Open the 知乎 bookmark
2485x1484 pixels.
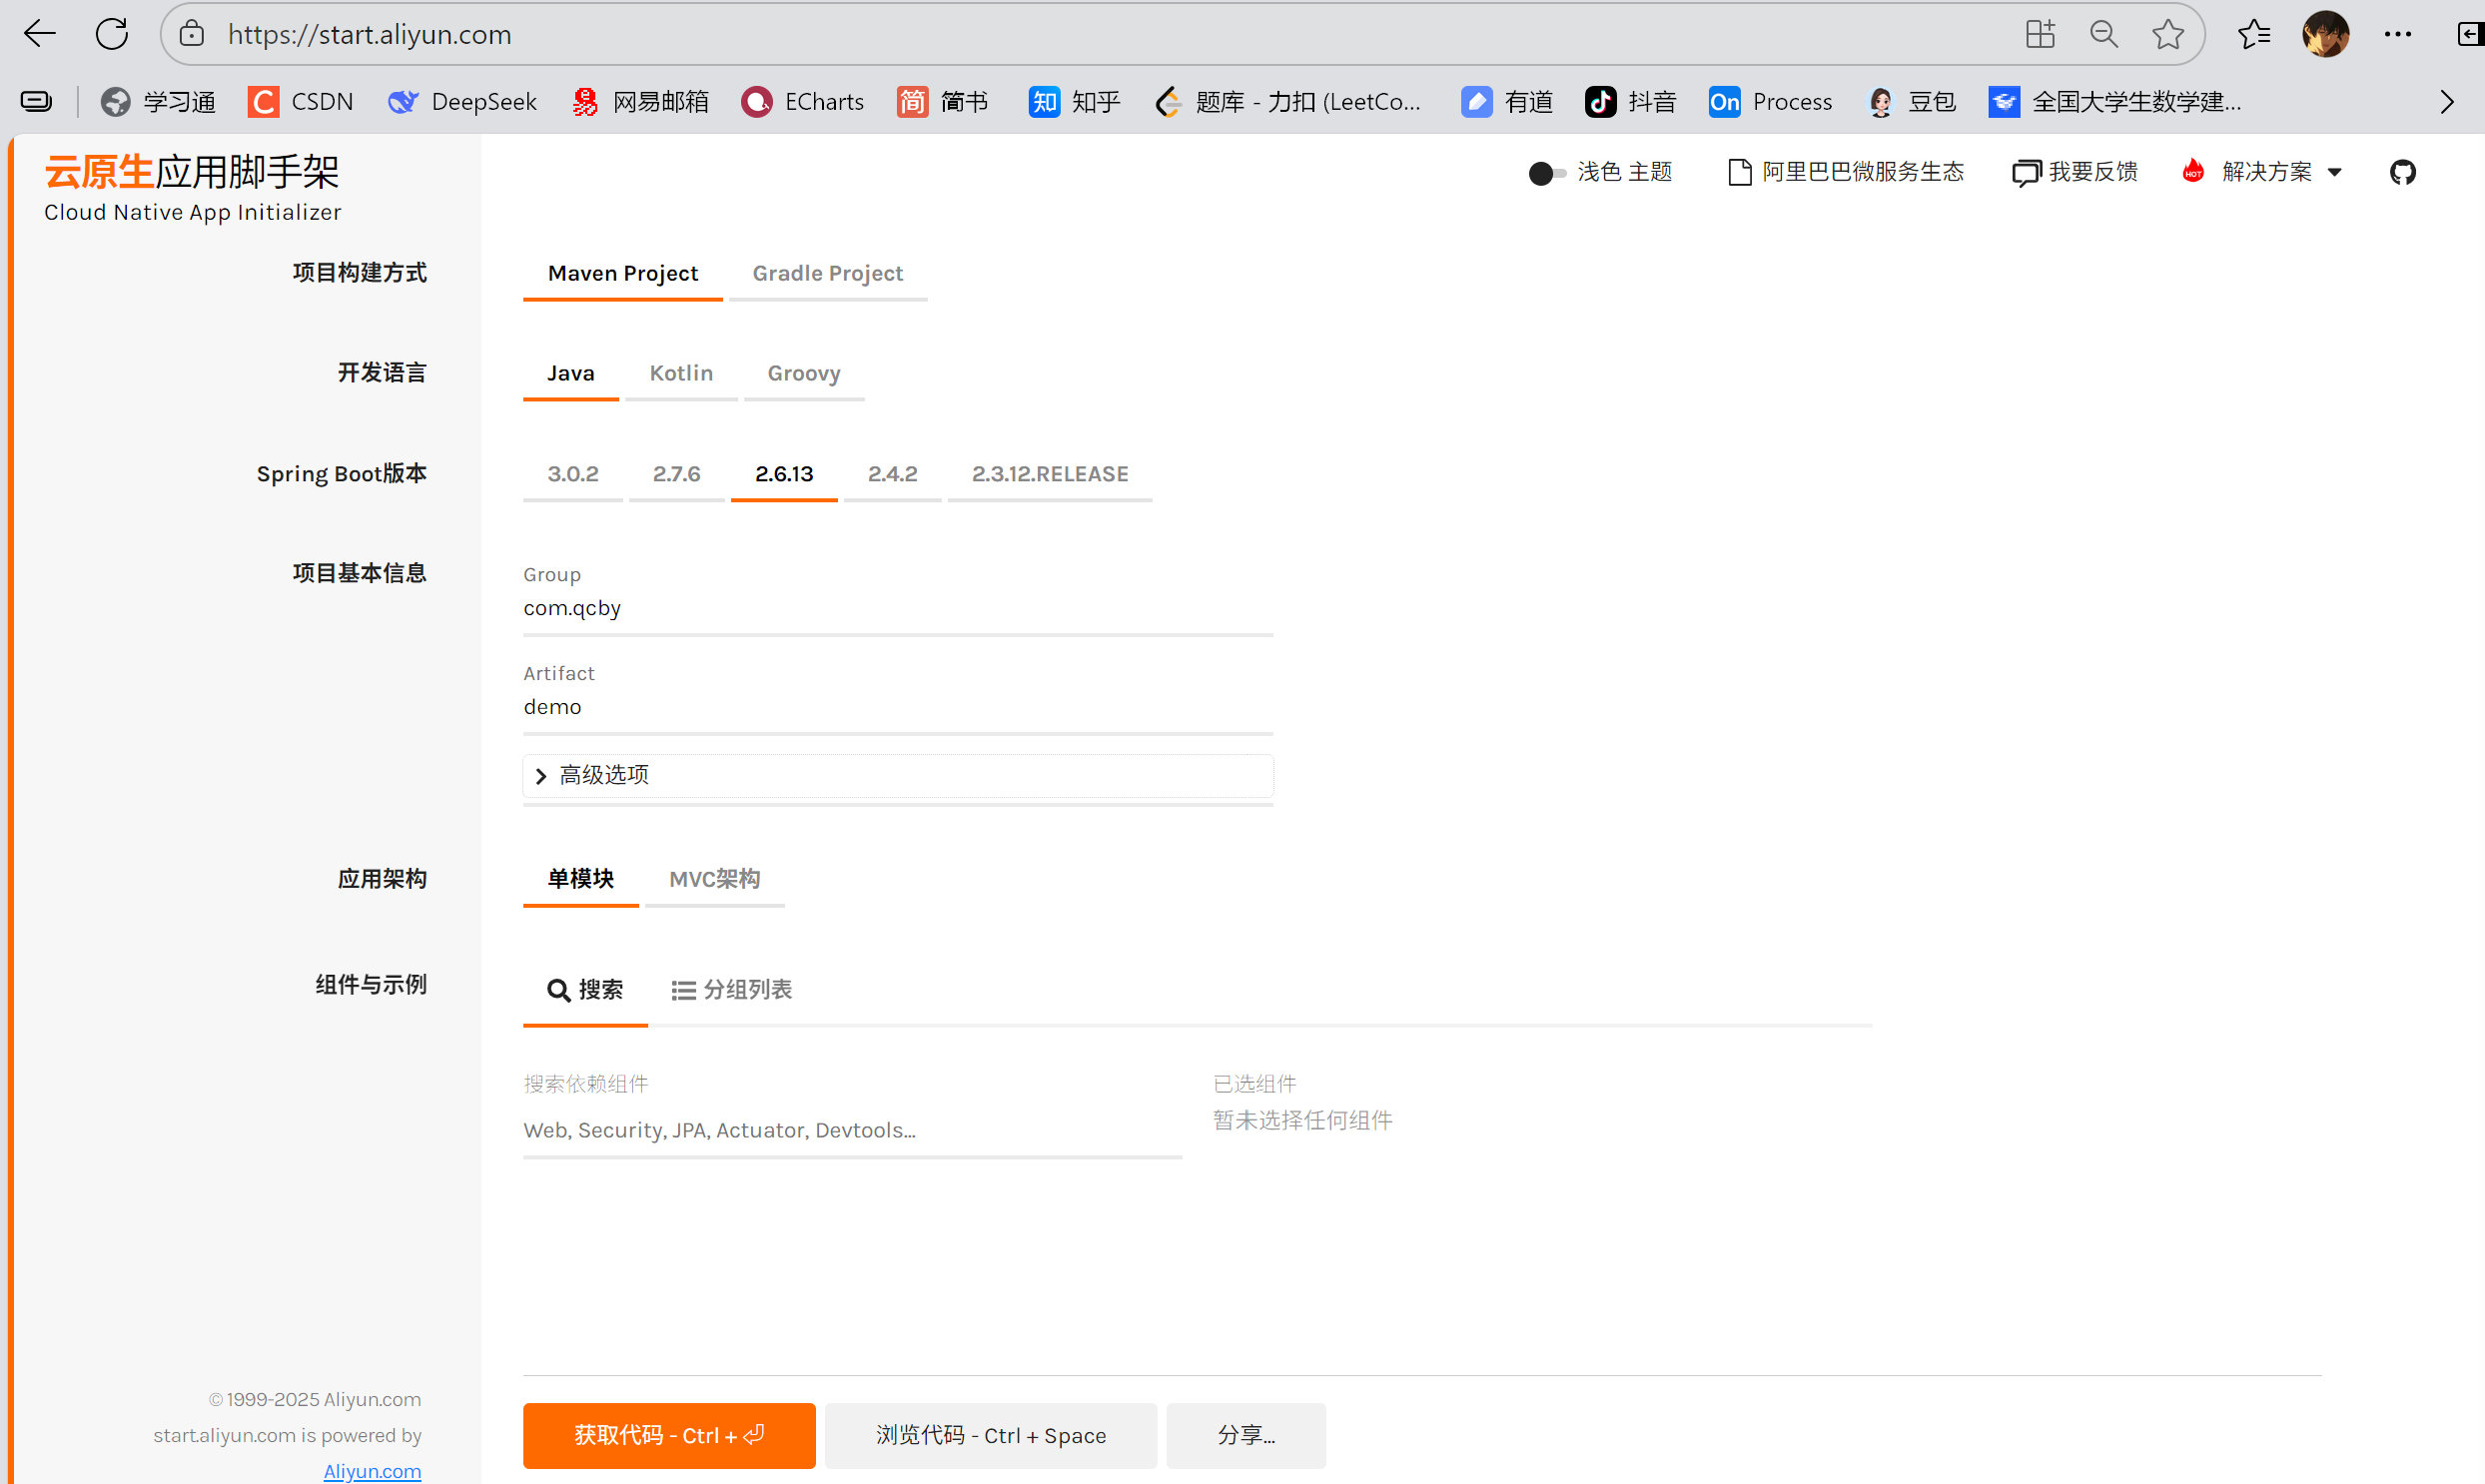1075,102
